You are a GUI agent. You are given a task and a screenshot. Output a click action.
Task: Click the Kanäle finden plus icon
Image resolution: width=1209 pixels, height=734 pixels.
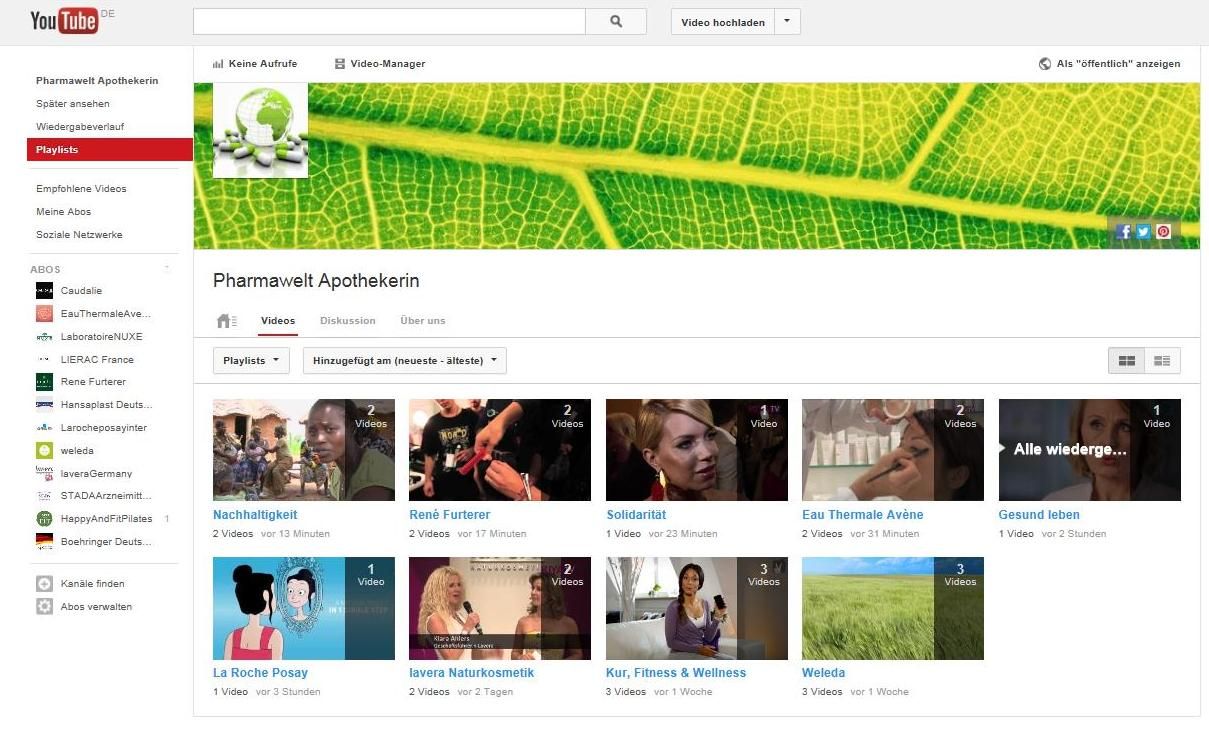tap(44, 584)
